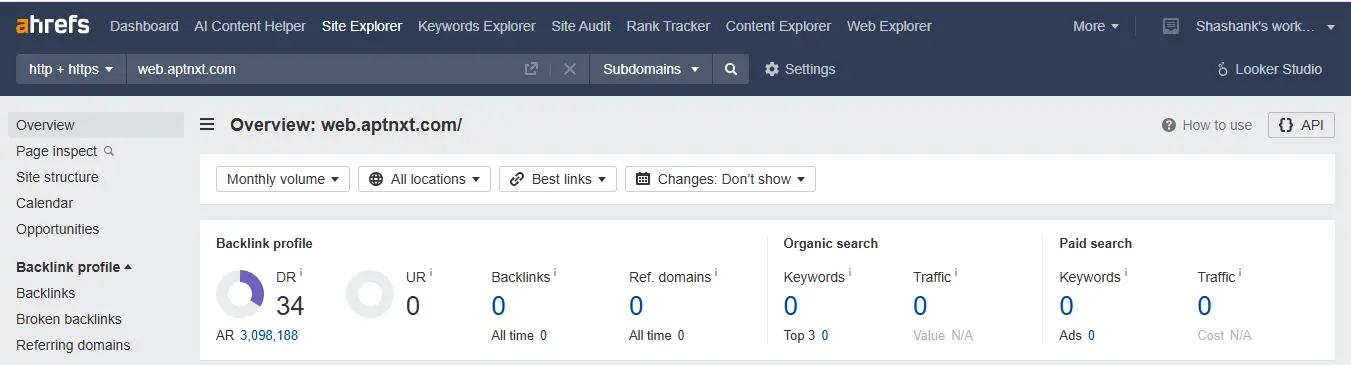Click the Ads value link

1091,335
